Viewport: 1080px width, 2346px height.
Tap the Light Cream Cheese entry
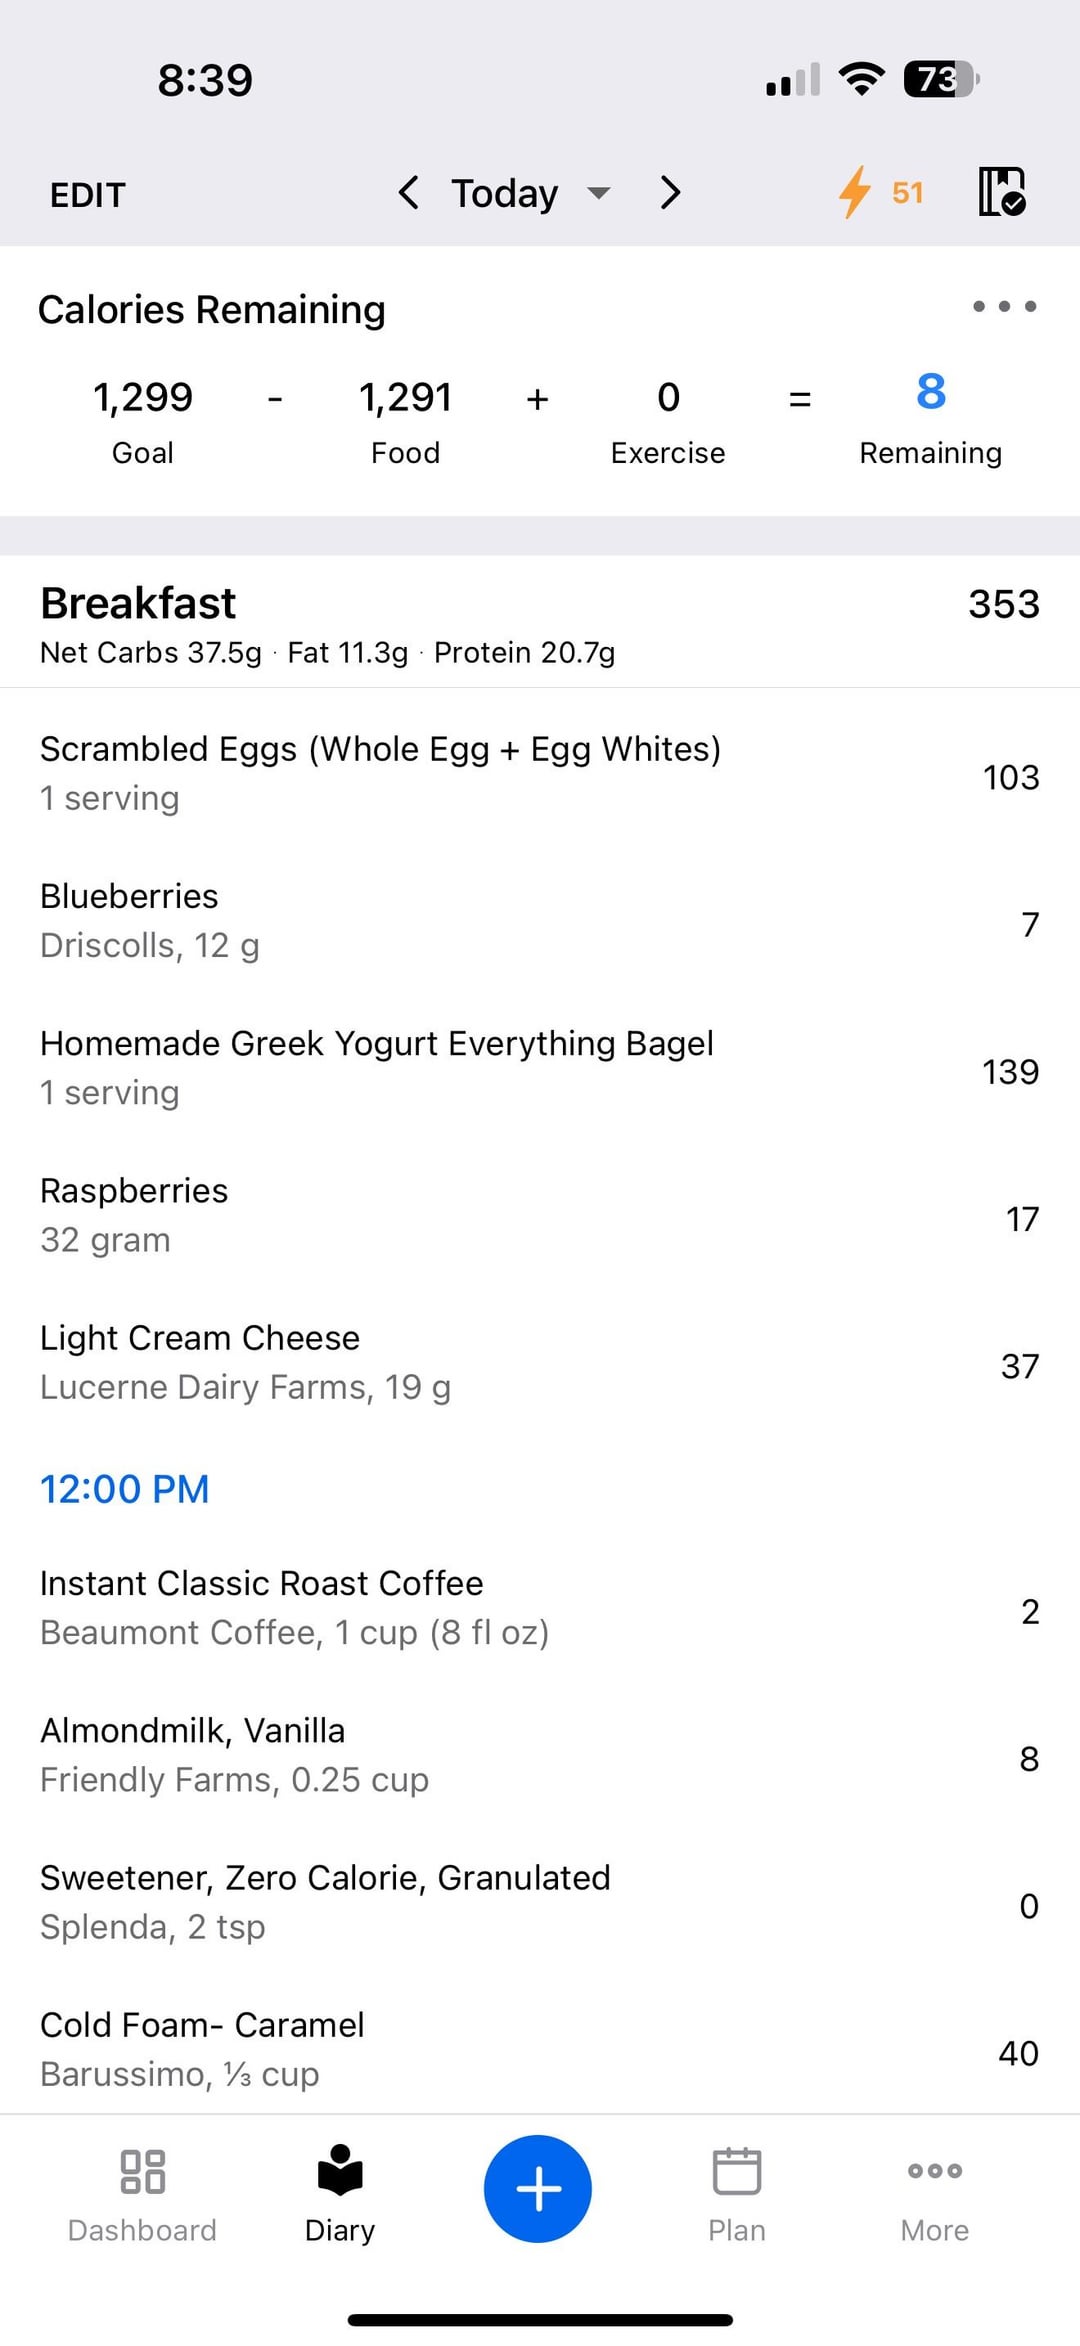pyautogui.click(x=540, y=1362)
